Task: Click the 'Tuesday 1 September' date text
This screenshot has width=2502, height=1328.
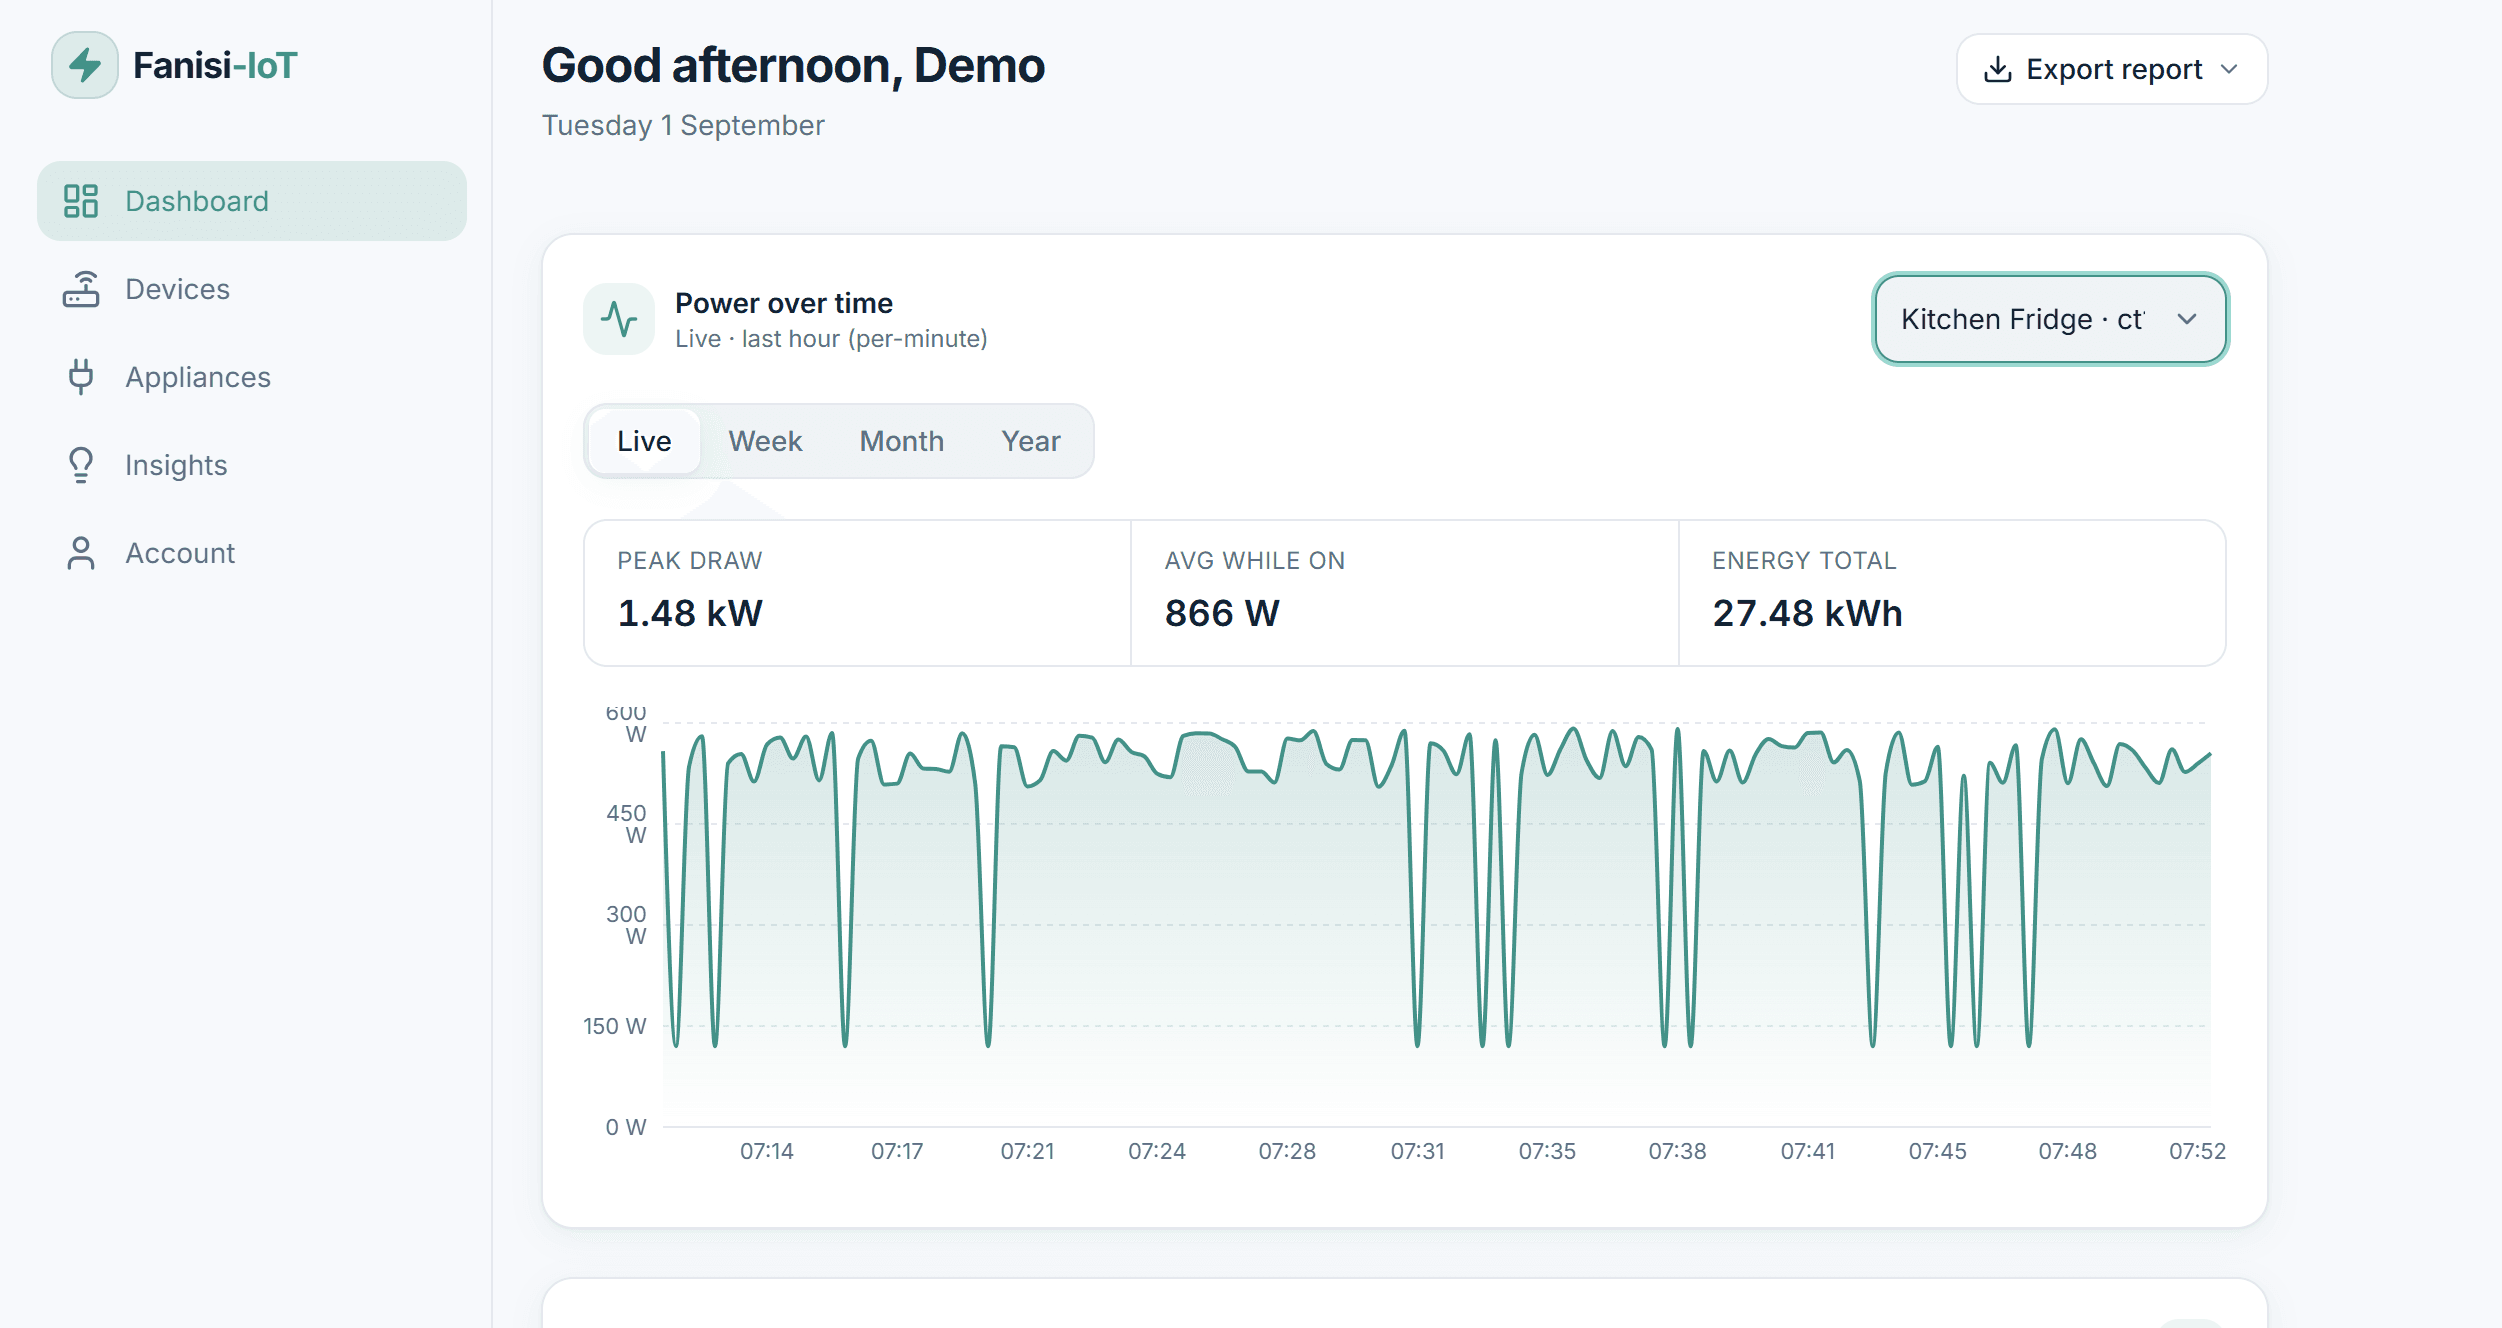Action: click(x=683, y=125)
